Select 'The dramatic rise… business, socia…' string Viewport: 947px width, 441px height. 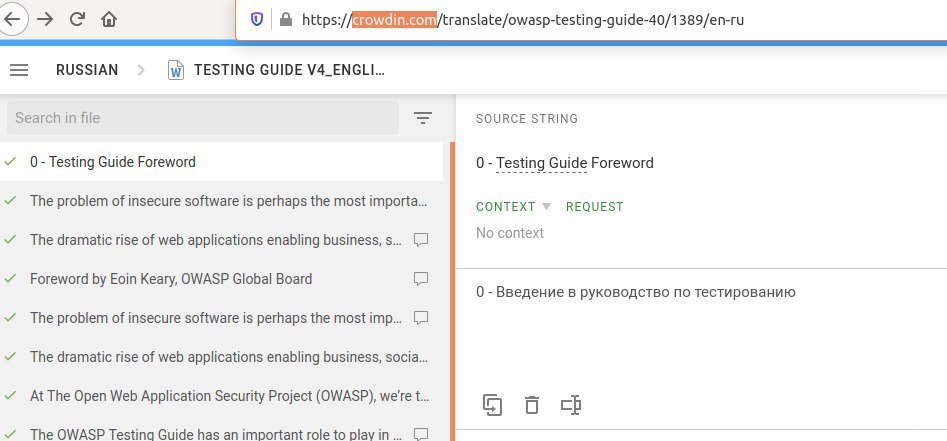(222, 357)
